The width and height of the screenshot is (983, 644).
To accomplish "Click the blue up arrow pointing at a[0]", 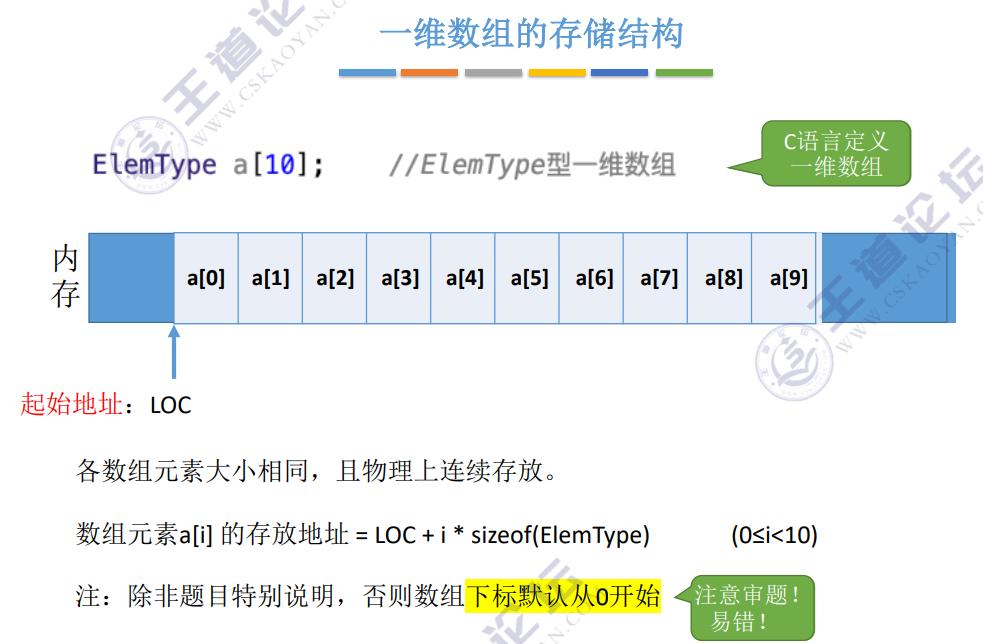I will pyautogui.click(x=174, y=352).
